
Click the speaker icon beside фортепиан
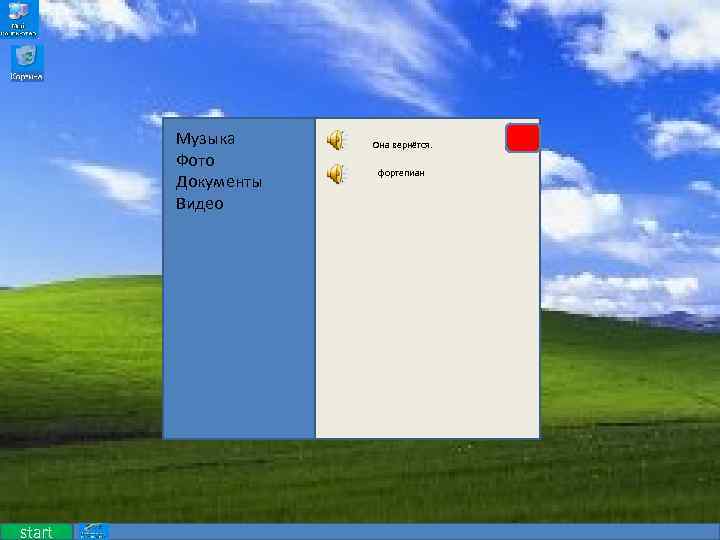coord(336,174)
